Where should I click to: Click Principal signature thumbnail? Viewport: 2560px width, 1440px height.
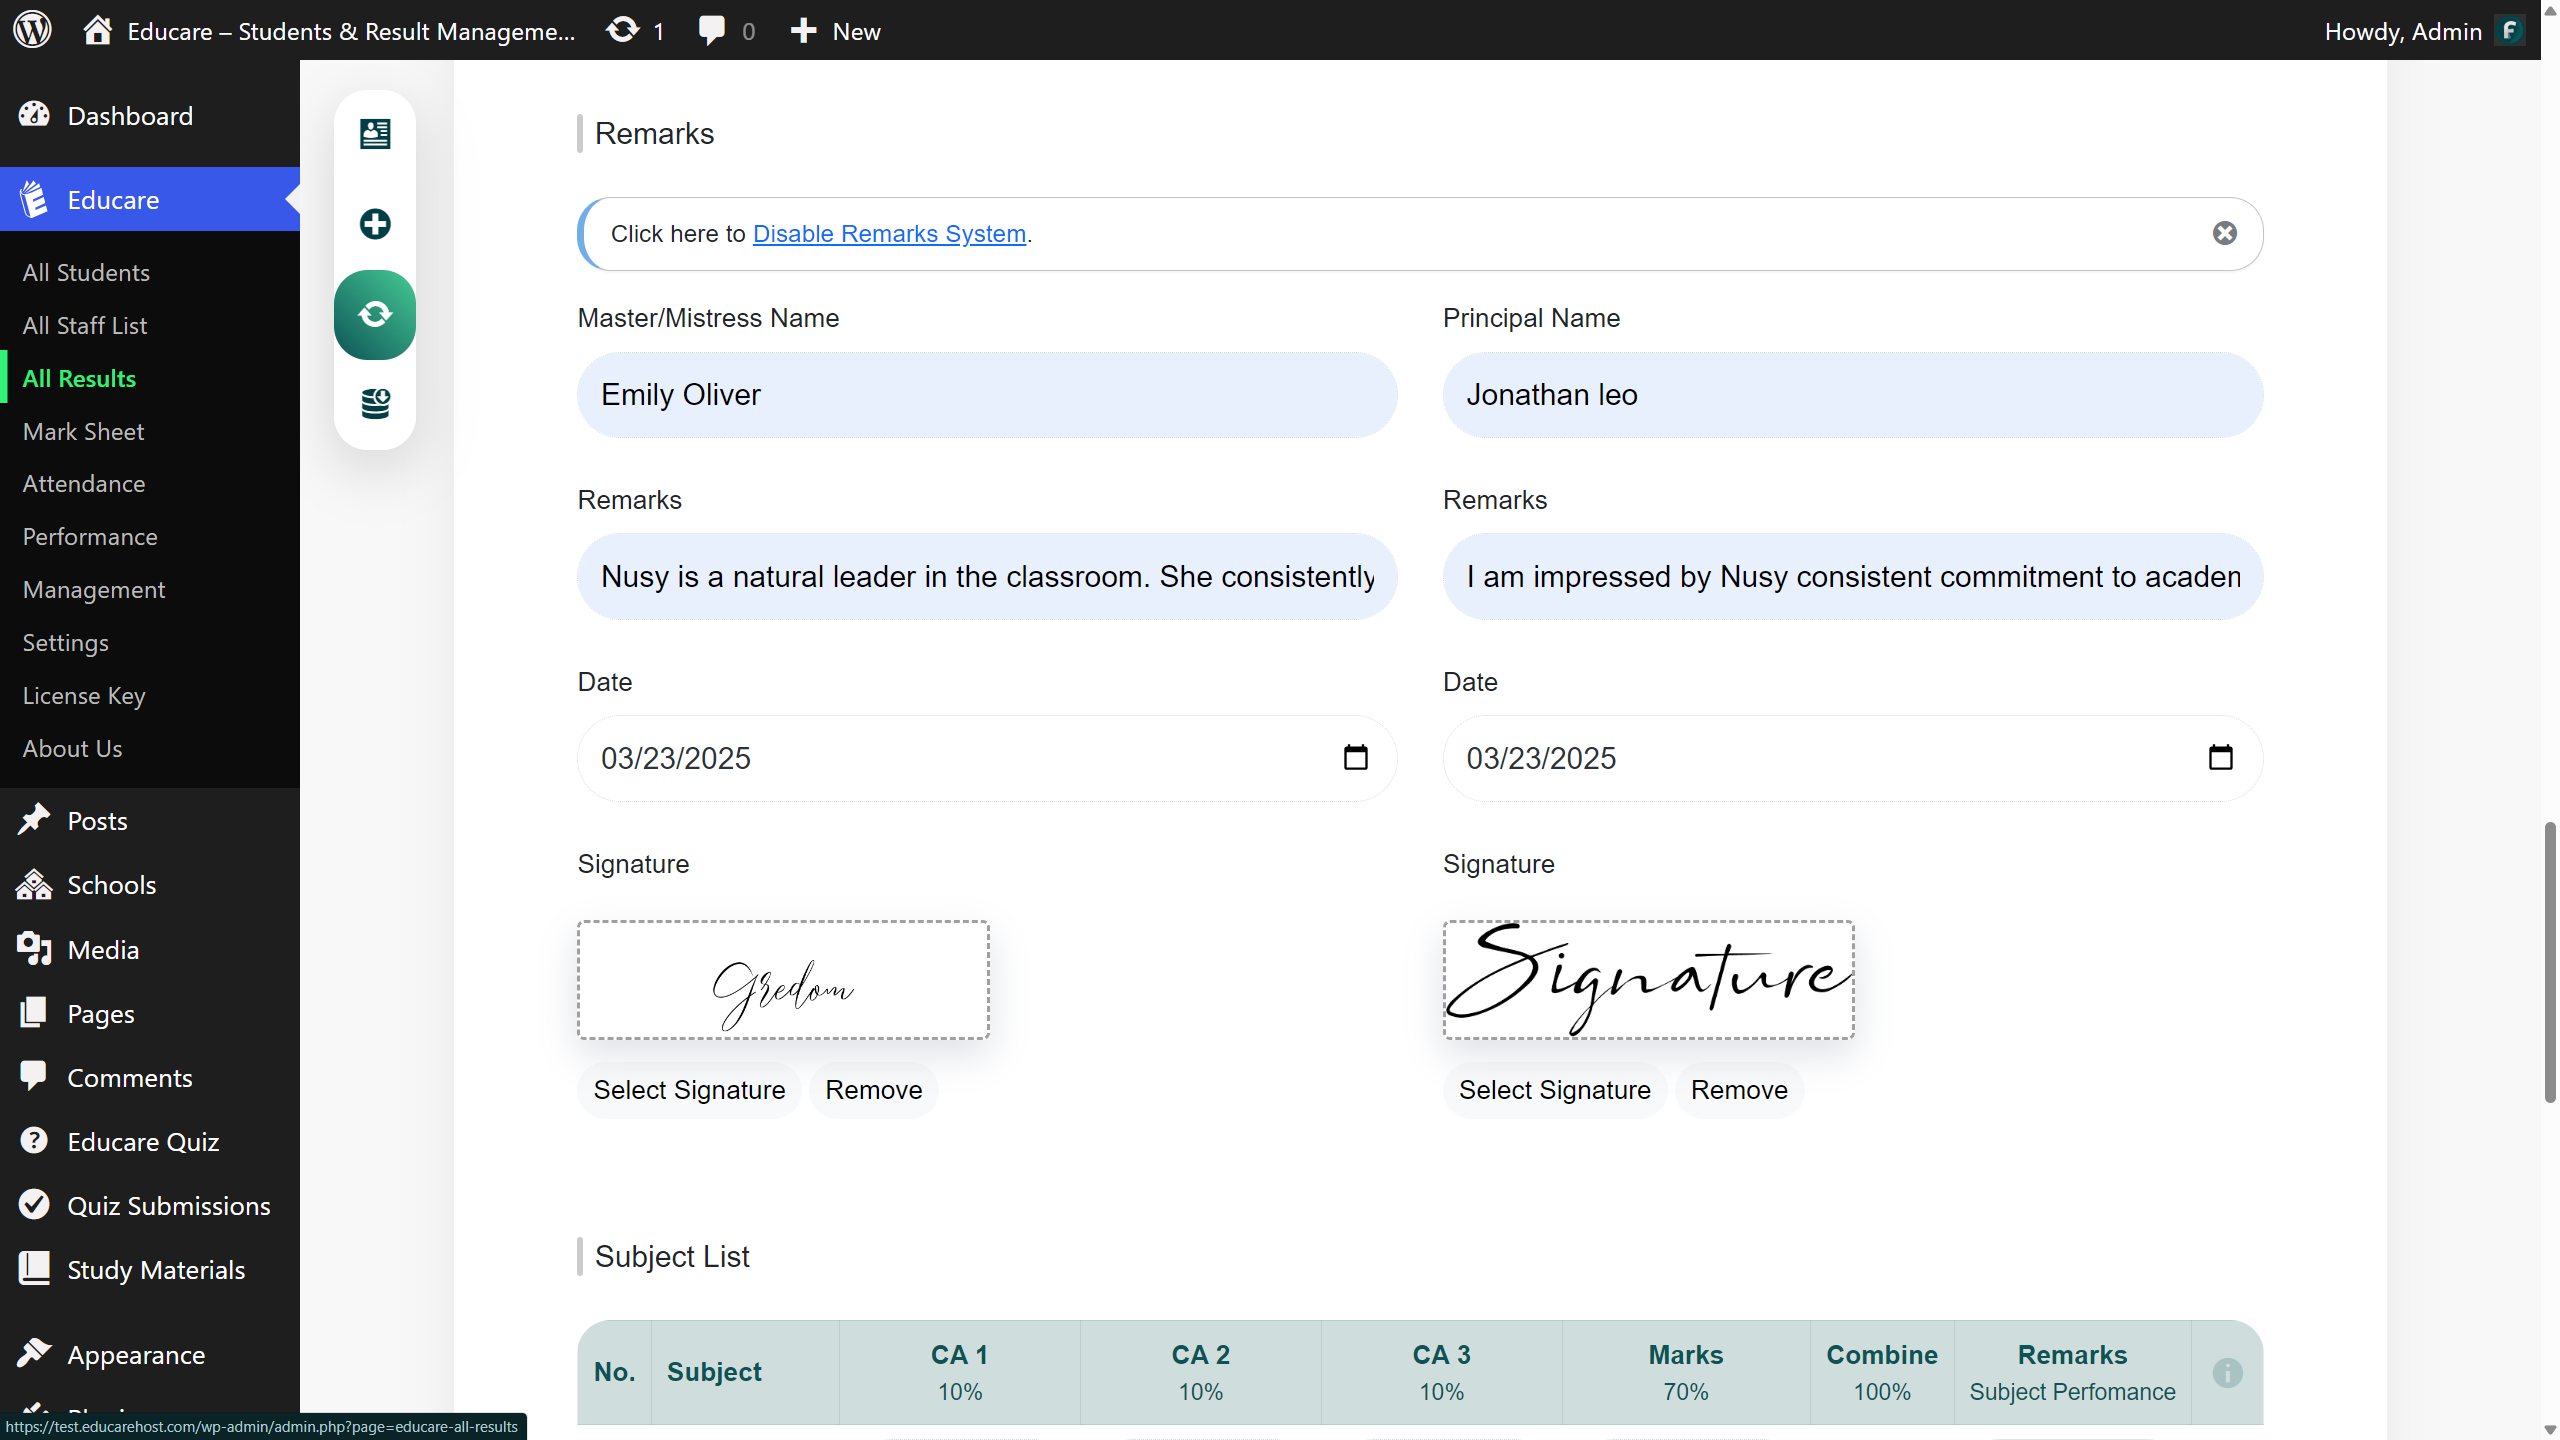pyautogui.click(x=1648, y=980)
